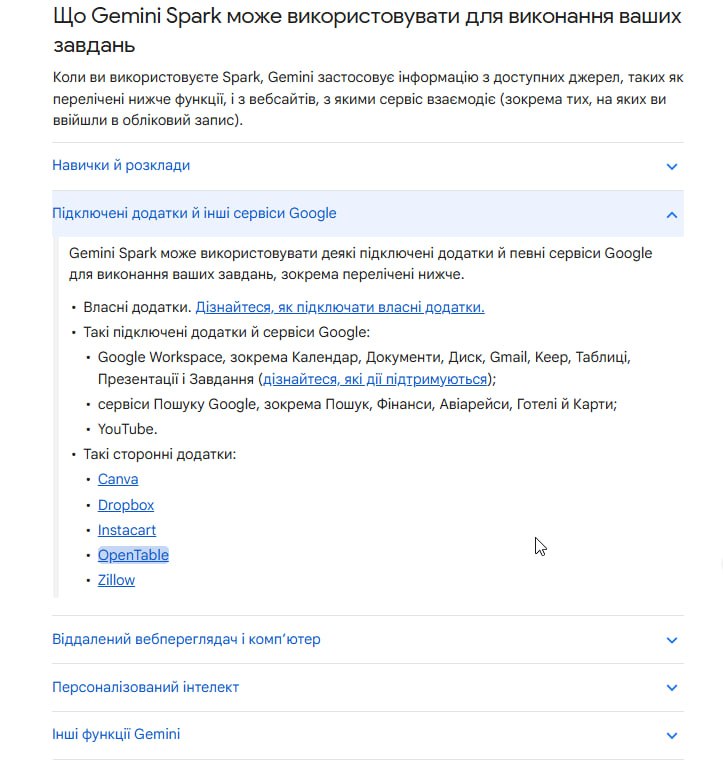
Task: Click the Такі сторонні додатки list label
Action: [160, 454]
